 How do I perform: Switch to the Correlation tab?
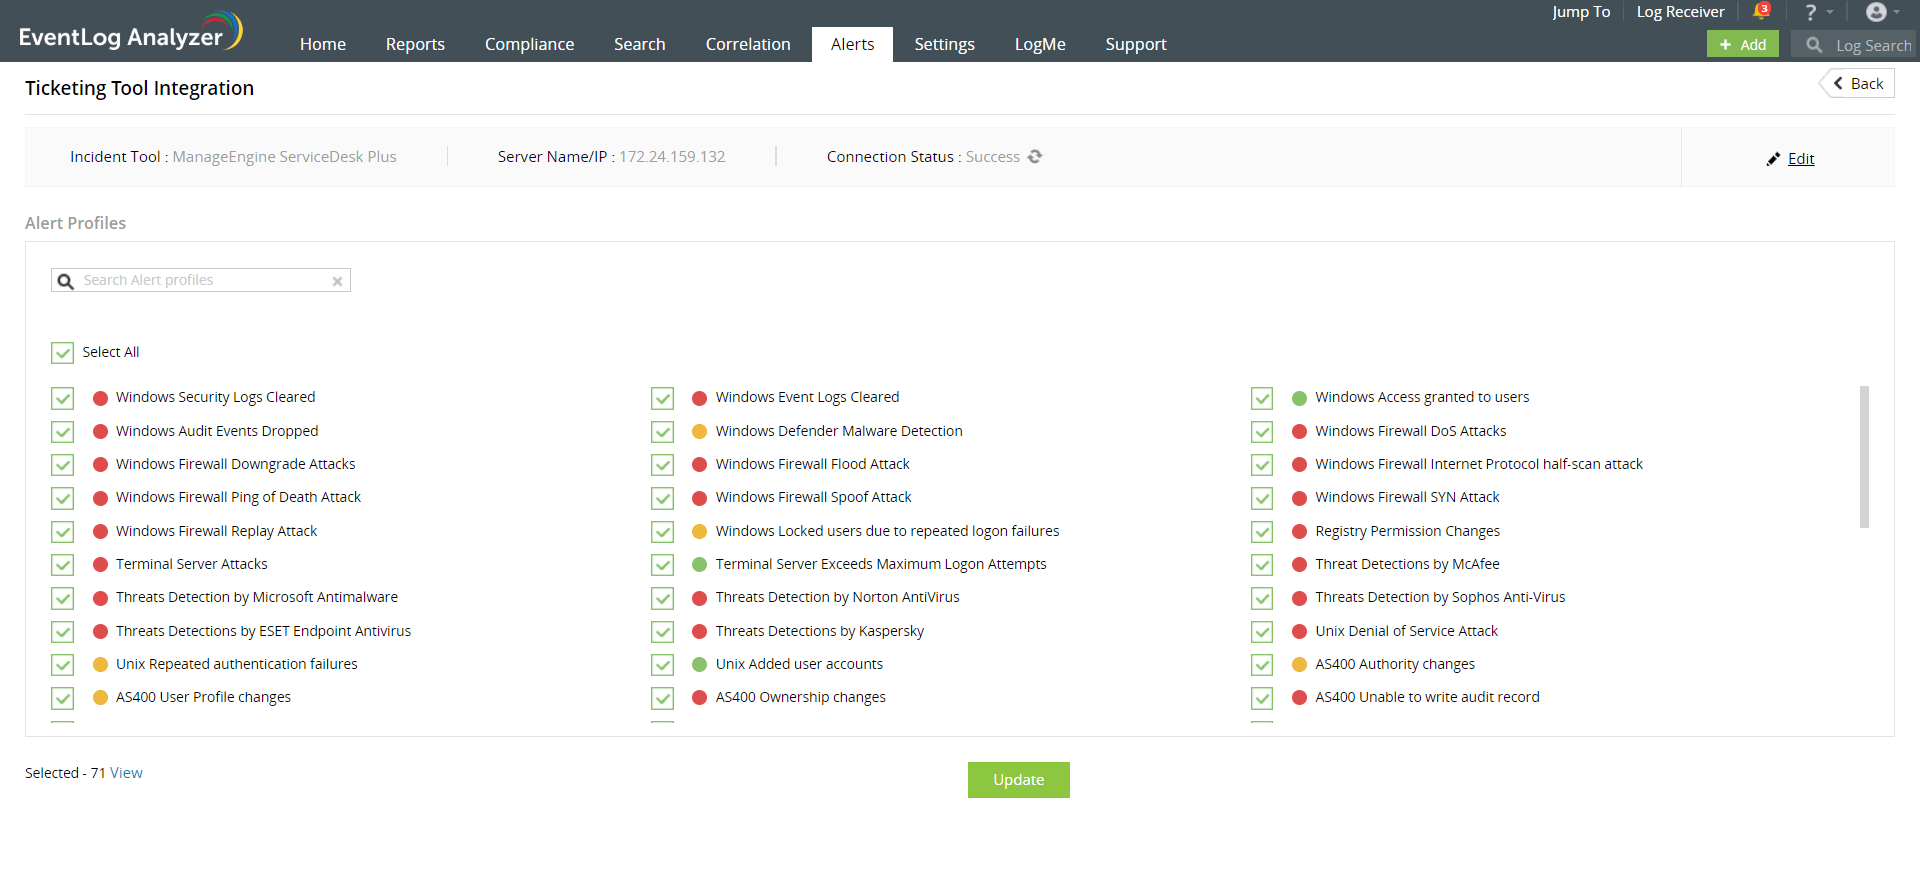748,44
